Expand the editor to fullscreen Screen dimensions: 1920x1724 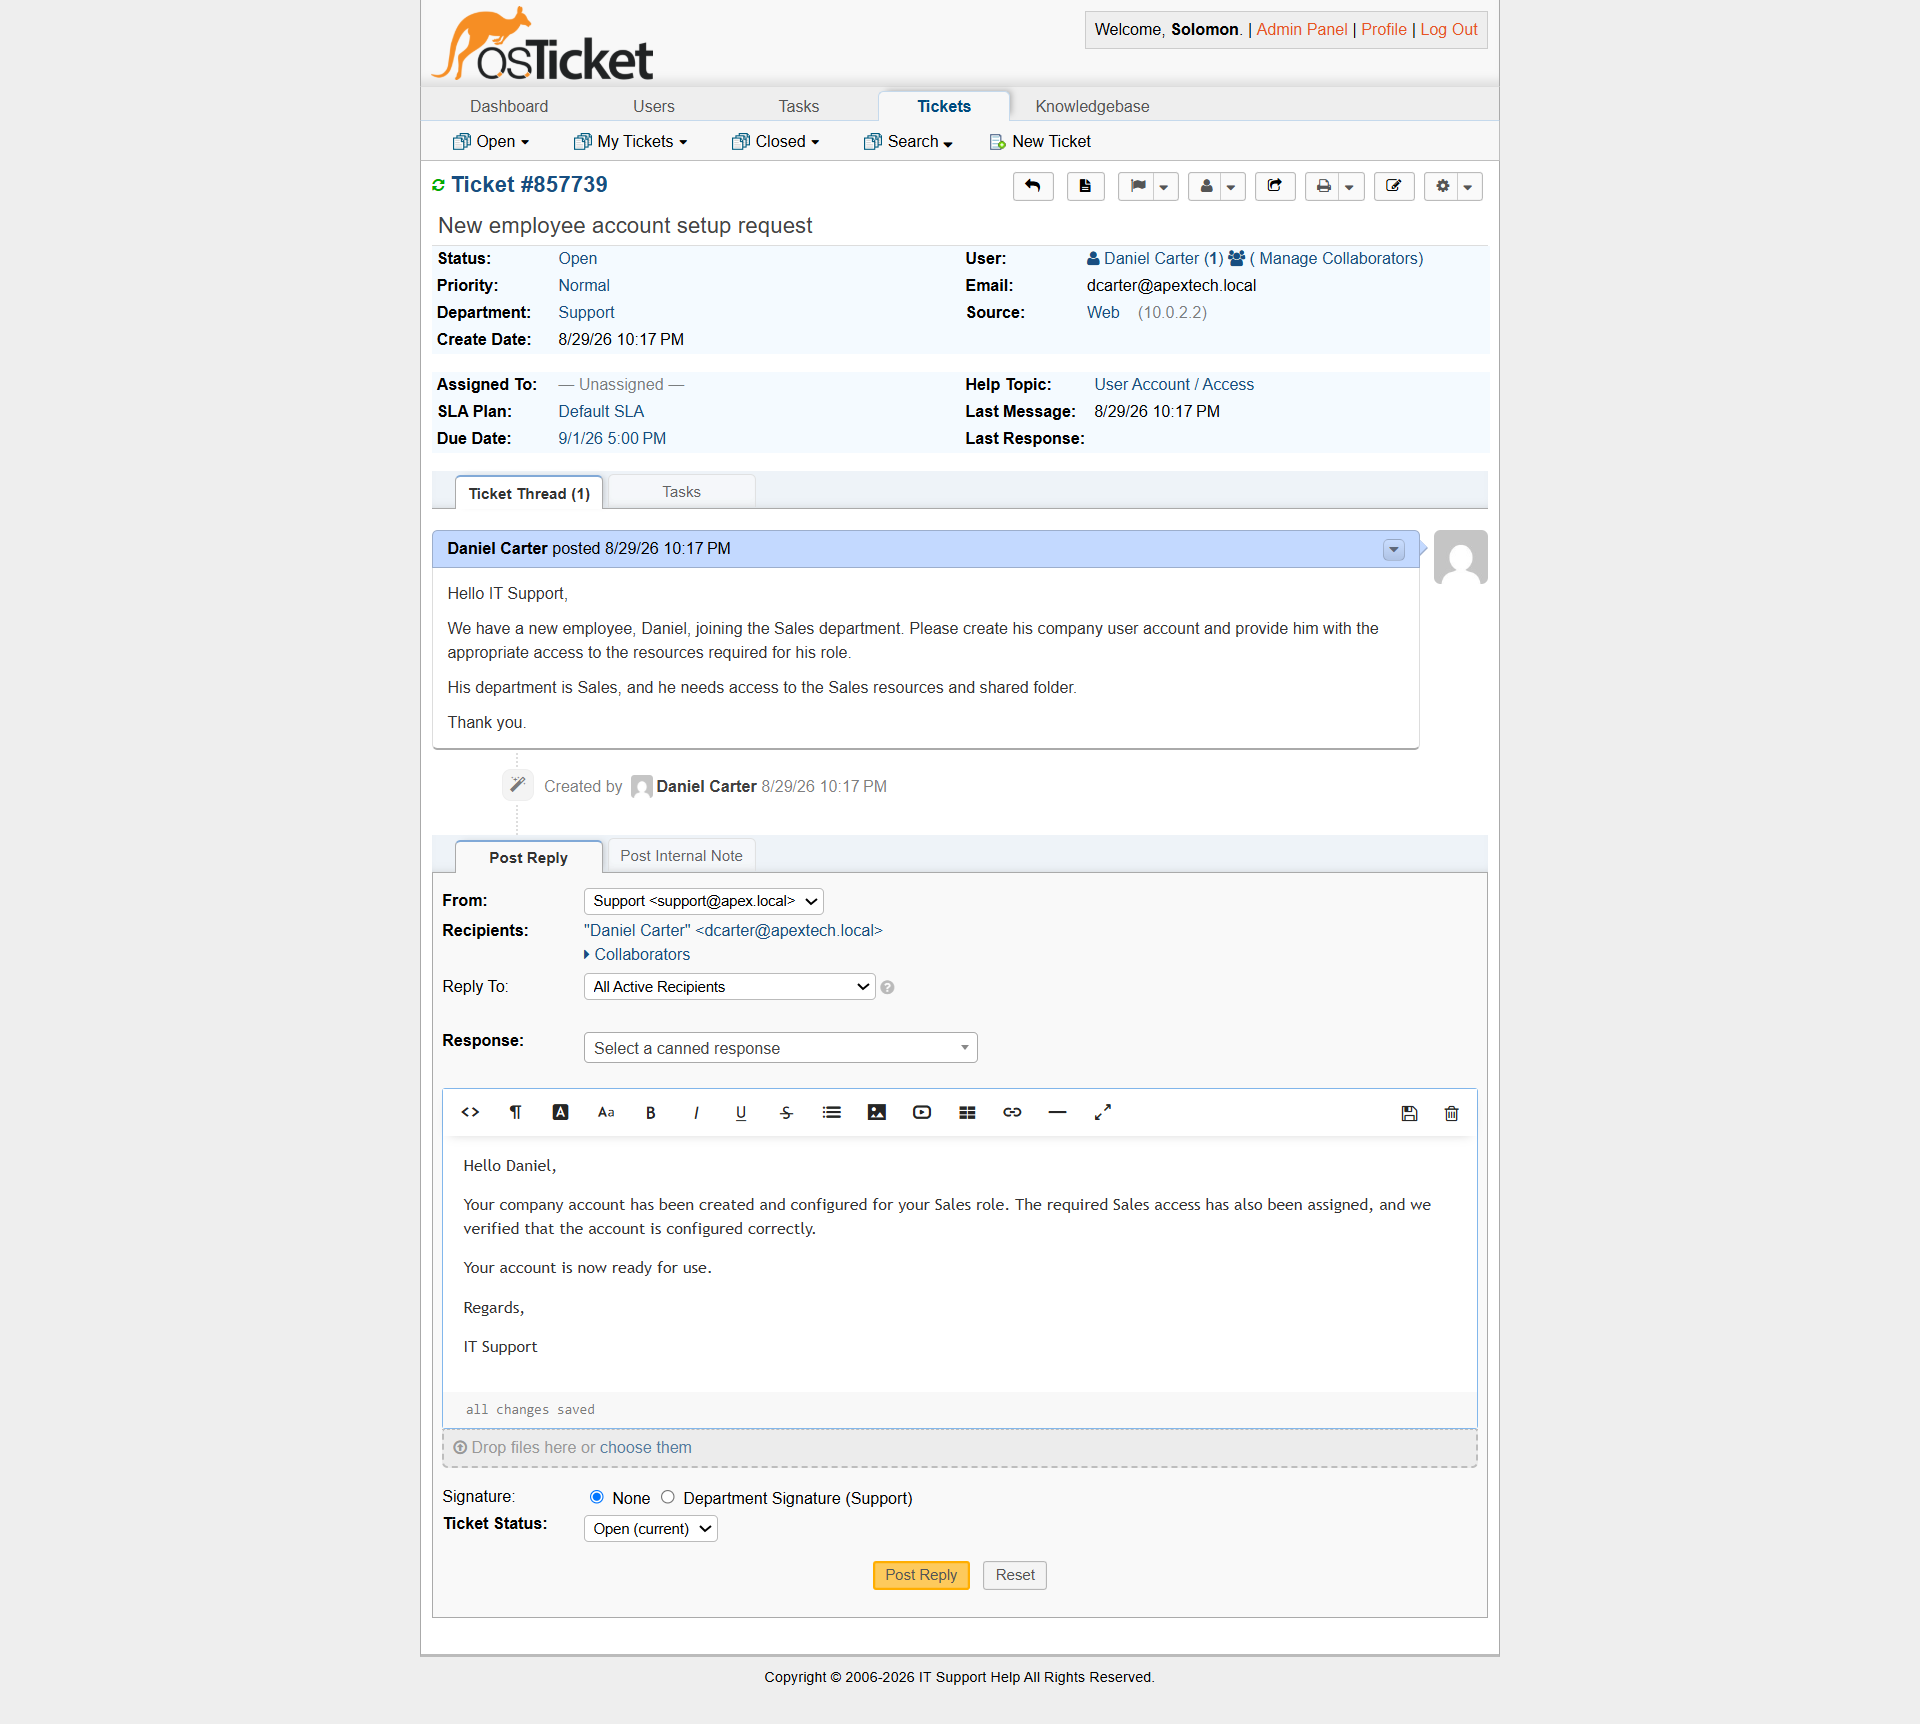pyautogui.click(x=1103, y=1112)
